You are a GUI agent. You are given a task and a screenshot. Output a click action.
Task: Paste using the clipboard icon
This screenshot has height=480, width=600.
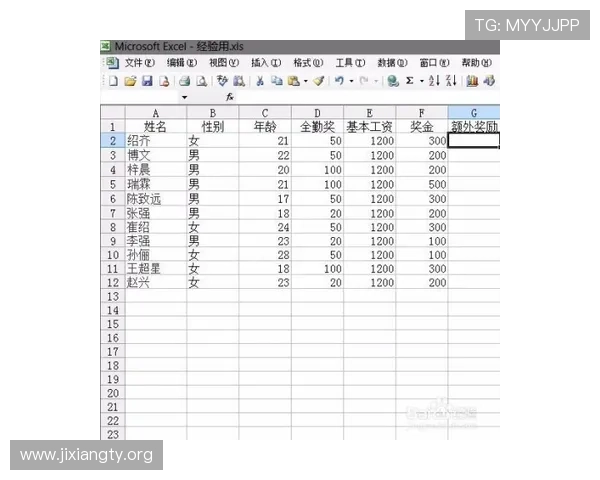pyautogui.click(x=294, y=81)
